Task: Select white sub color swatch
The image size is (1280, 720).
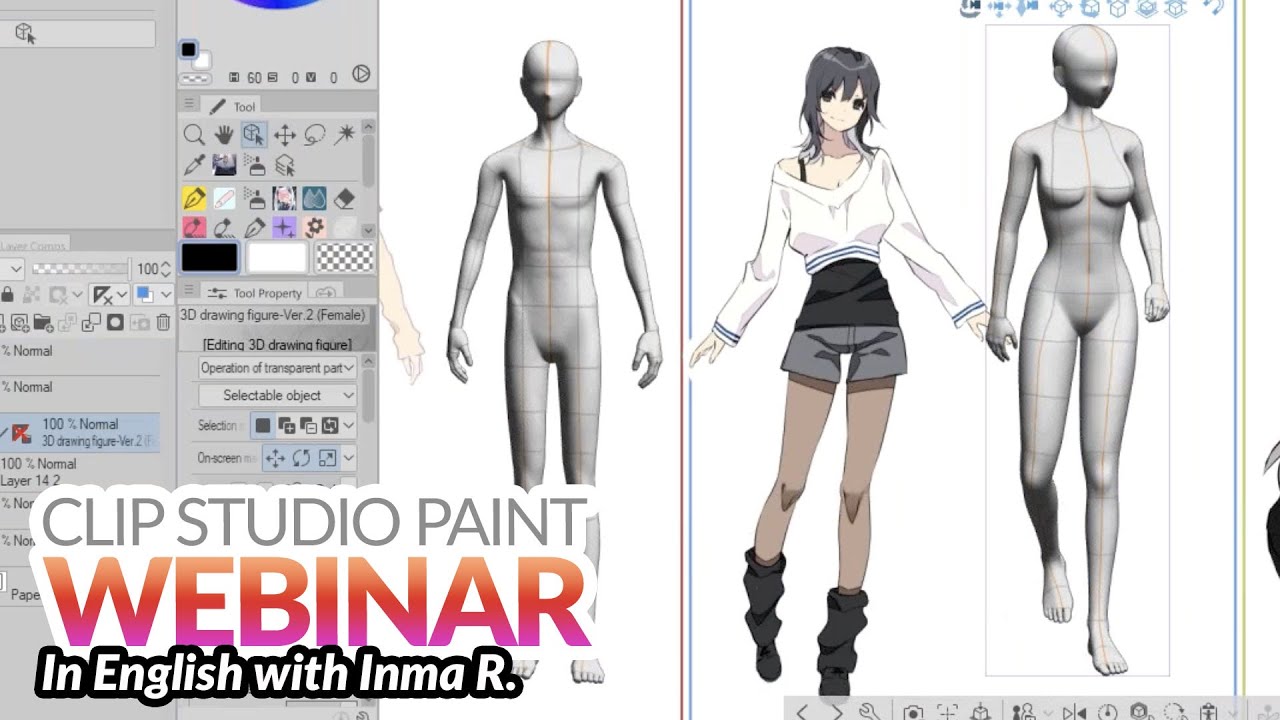Action: tap(276, 258)
